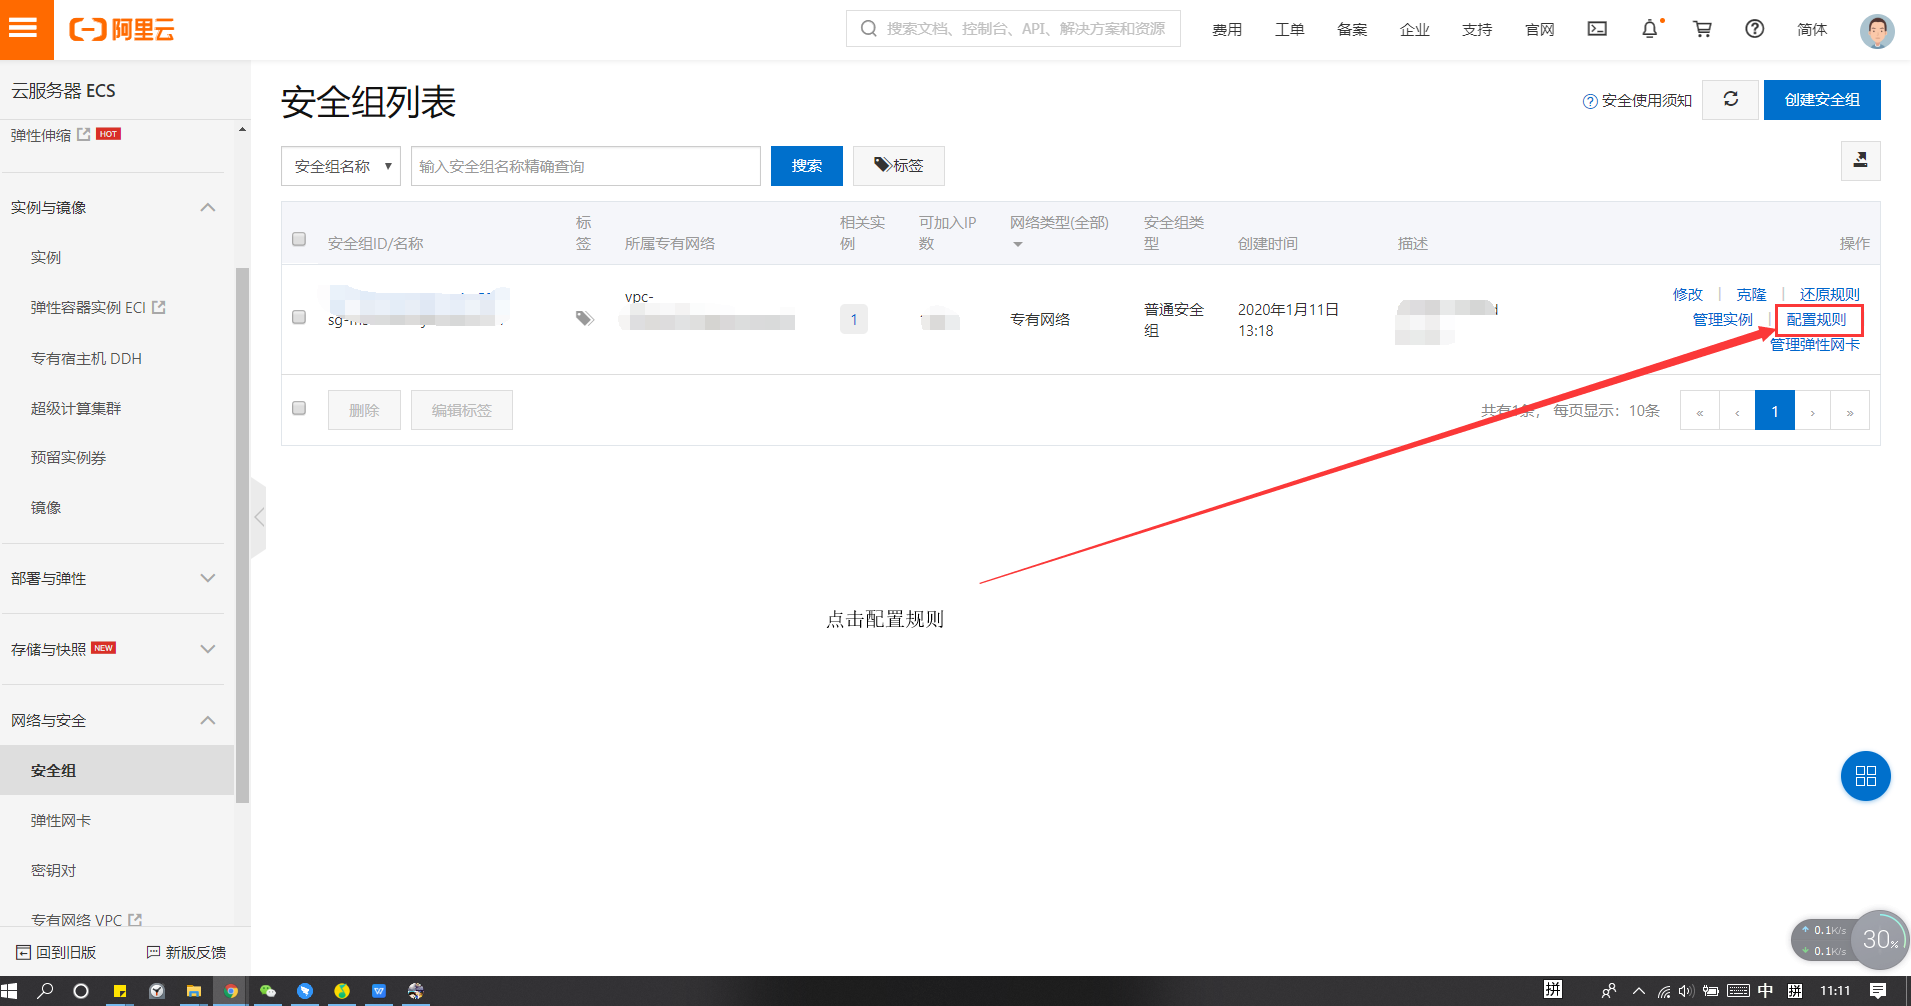Open the notification bell
The height and width of the screenshot is (1006, 1911).
point(1649,29)
